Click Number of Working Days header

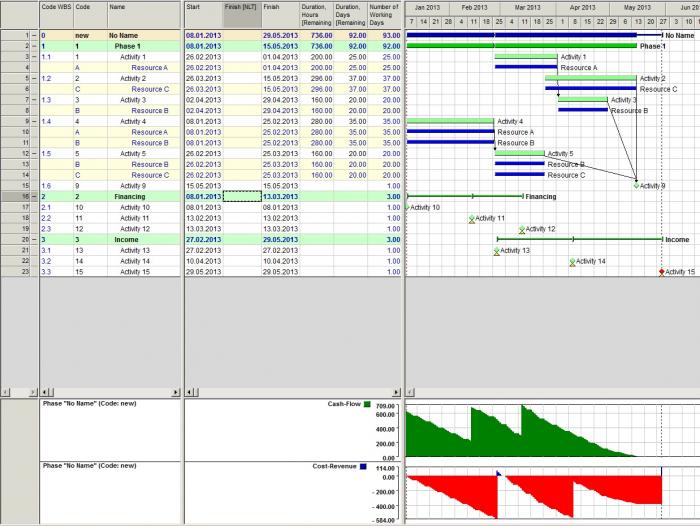(384, 15)
